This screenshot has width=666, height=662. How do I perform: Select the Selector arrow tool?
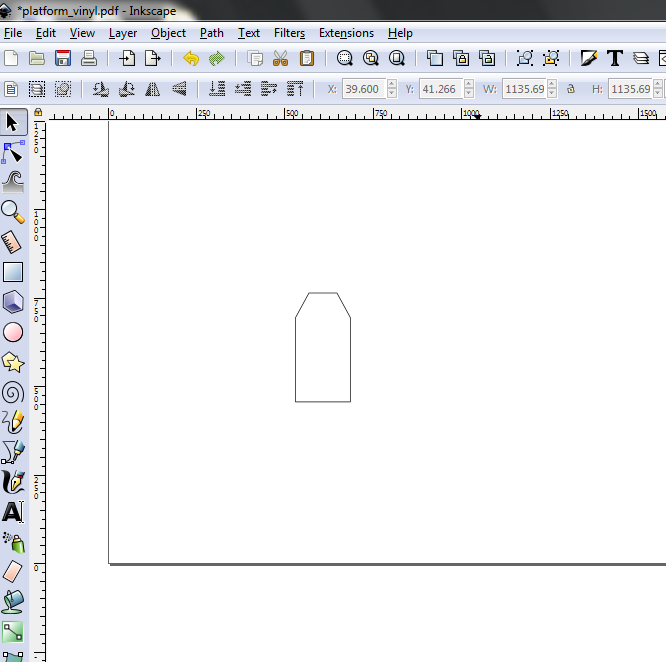point(13,123)
